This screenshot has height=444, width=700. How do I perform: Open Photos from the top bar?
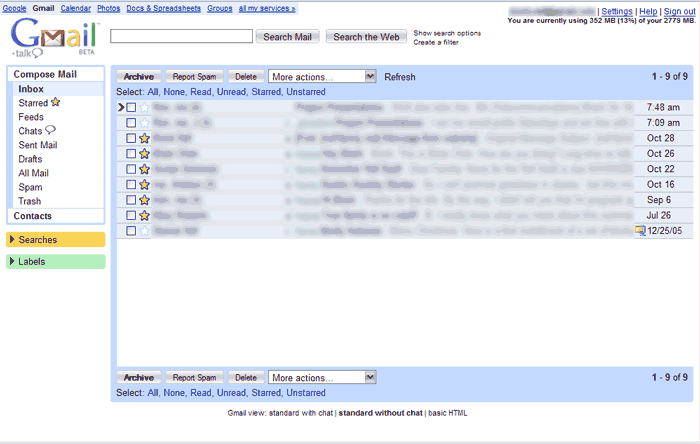click(108, 8)
